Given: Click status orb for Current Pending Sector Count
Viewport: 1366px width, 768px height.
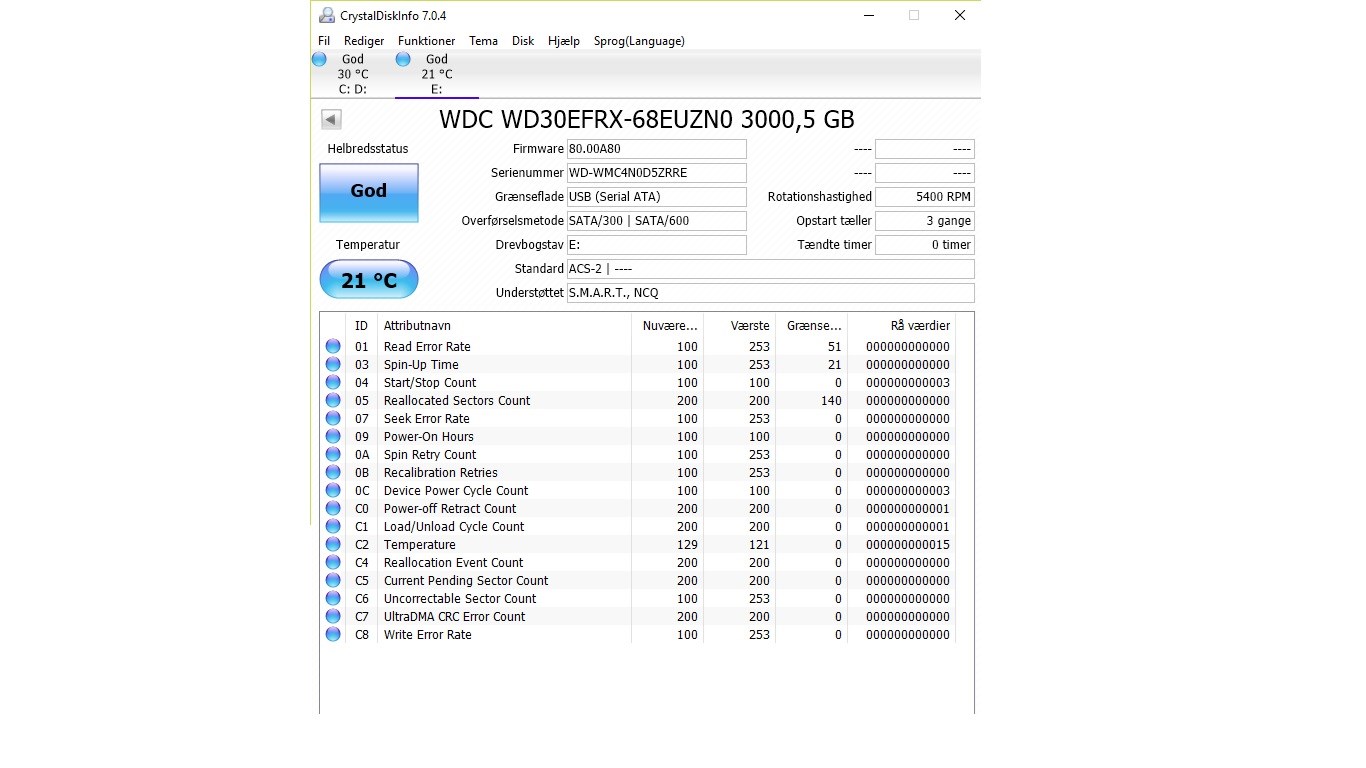Looking at the screenshot, I should coord(333,580).
